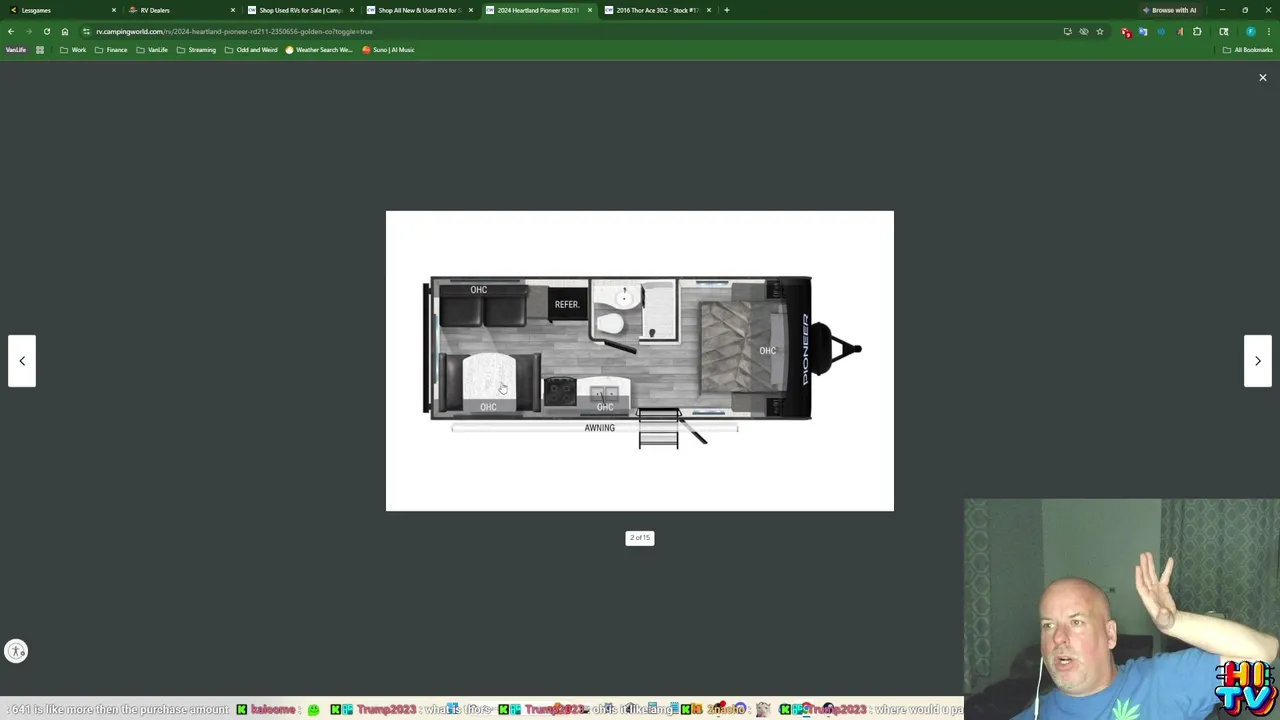The image size is (1280, 720).
Task: Open the accessibility widget icon
Action: click(x=16, y=651)
